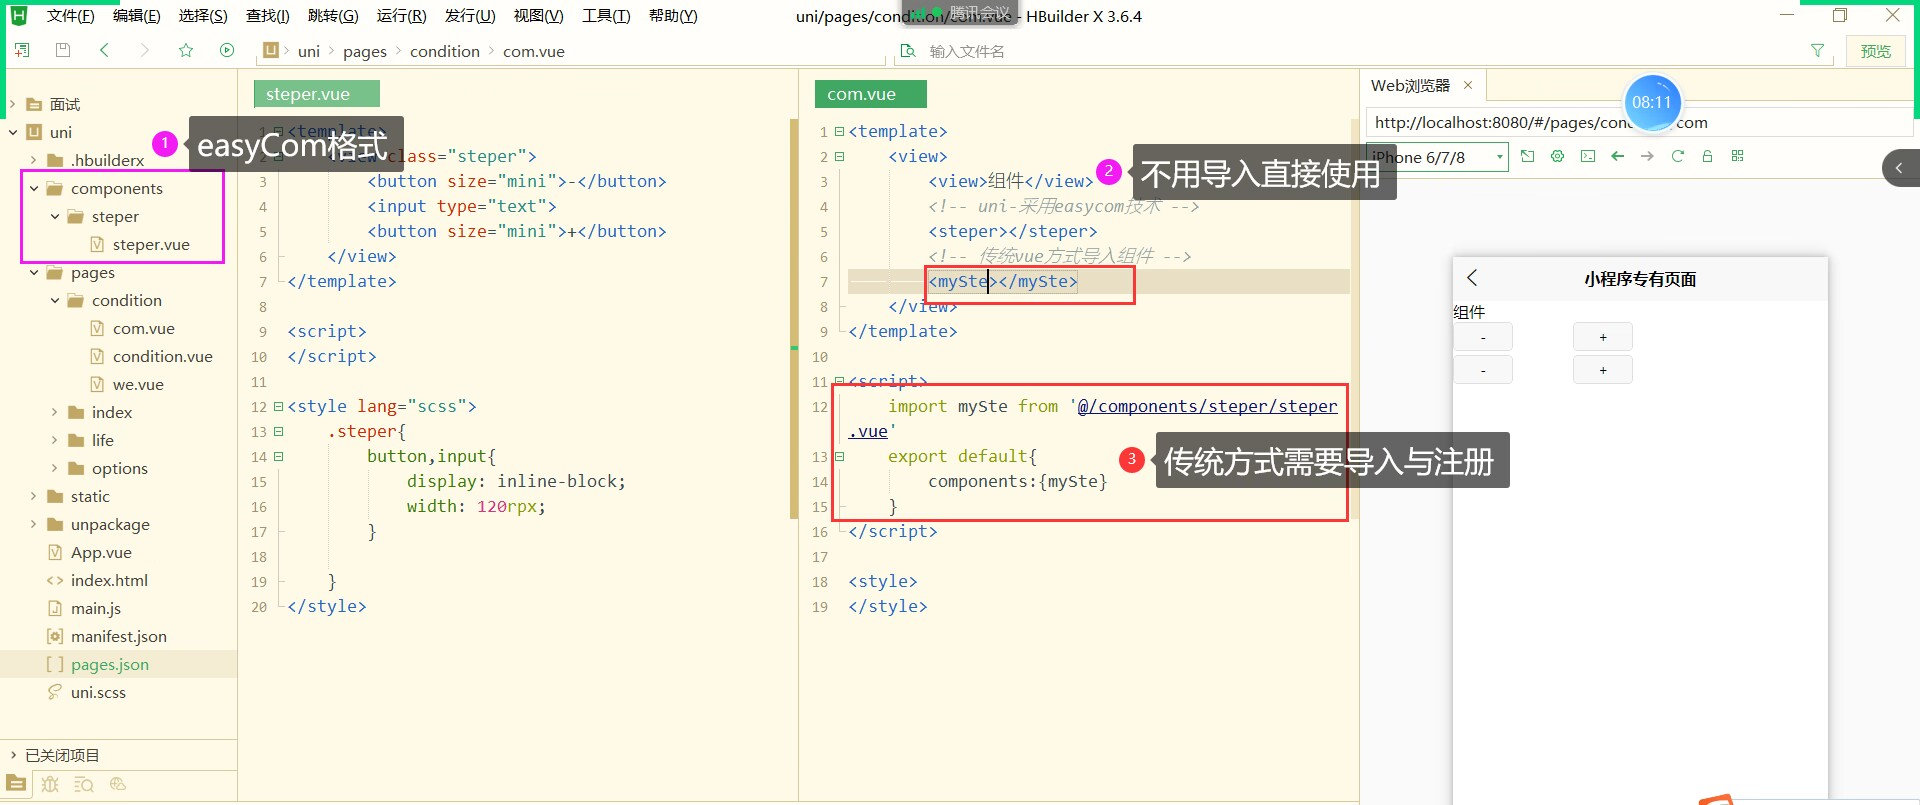This screenshot has height=805, width=1920.
Task: Switch to the steper.vue editor tab
Action: click(x=316, y=94)
